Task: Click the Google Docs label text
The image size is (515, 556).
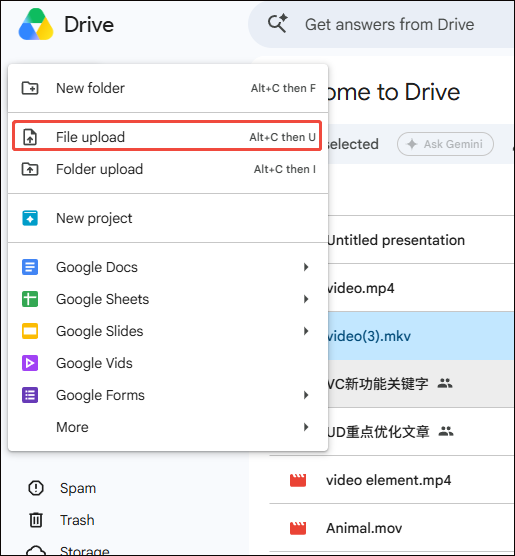Action: coord(97,267)
